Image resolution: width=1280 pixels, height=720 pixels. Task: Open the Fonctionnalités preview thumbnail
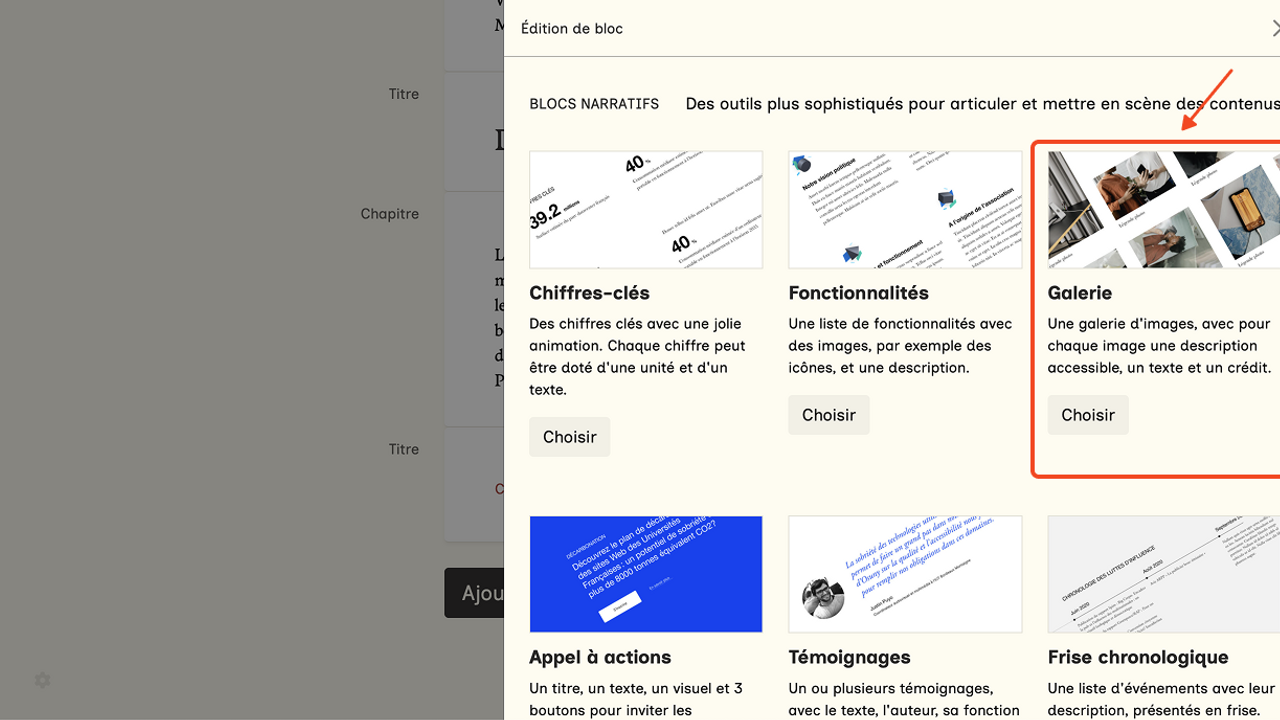(905, 210)
